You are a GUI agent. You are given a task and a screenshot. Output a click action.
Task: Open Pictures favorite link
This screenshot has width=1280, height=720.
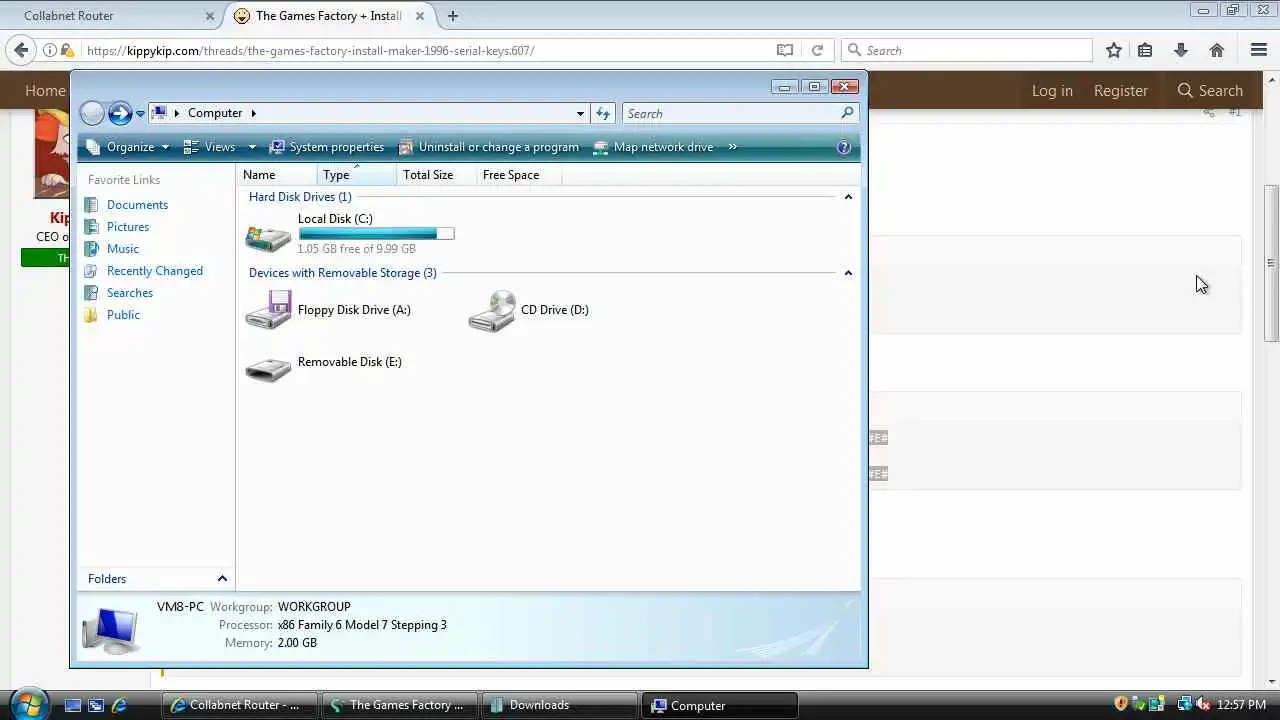[x=128, y=227]
